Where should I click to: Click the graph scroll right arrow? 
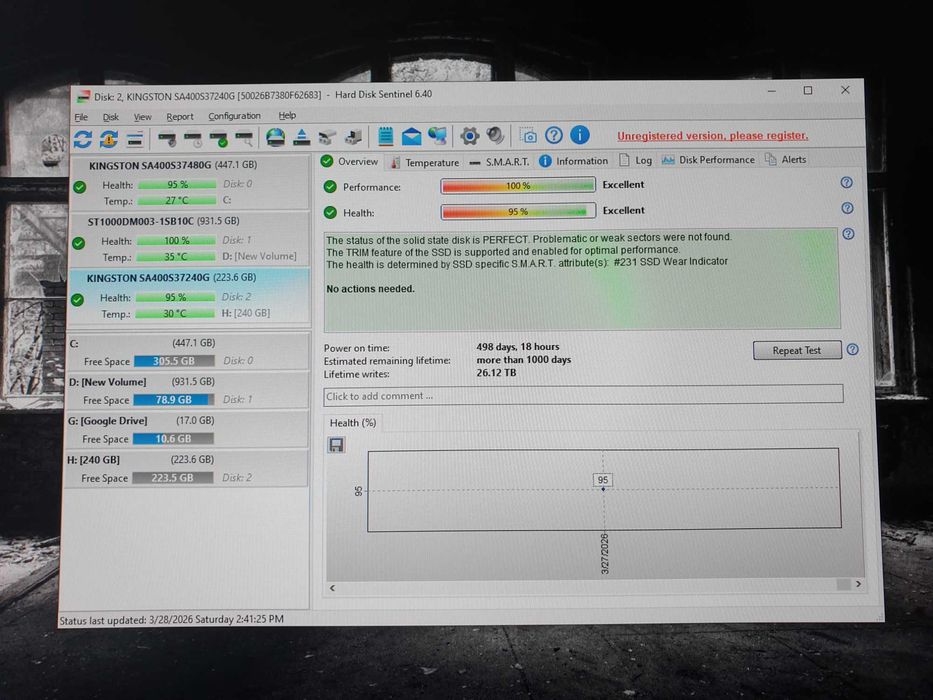pyautogui.click(x=858, y=584)
